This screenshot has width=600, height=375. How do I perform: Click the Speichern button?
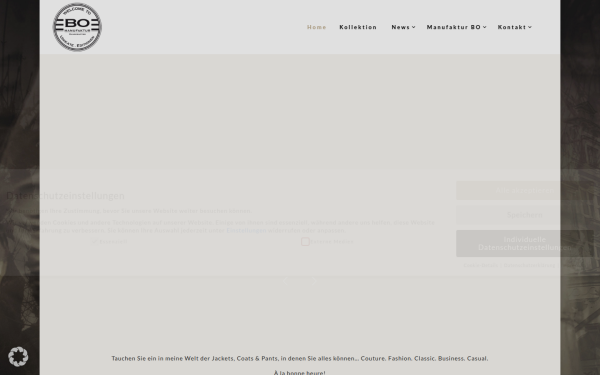(525, 215)
